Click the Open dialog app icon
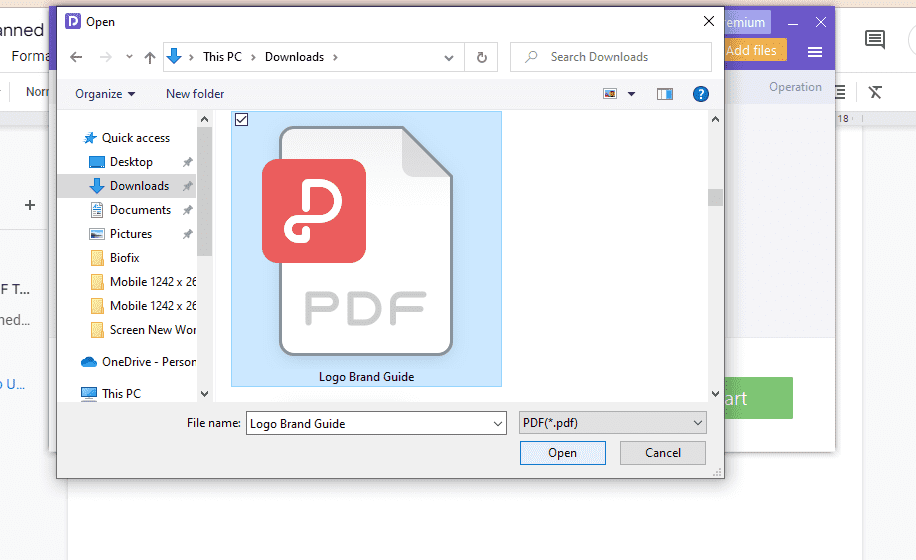The height and width of the screenshot is (560, 916). (73, 22)
